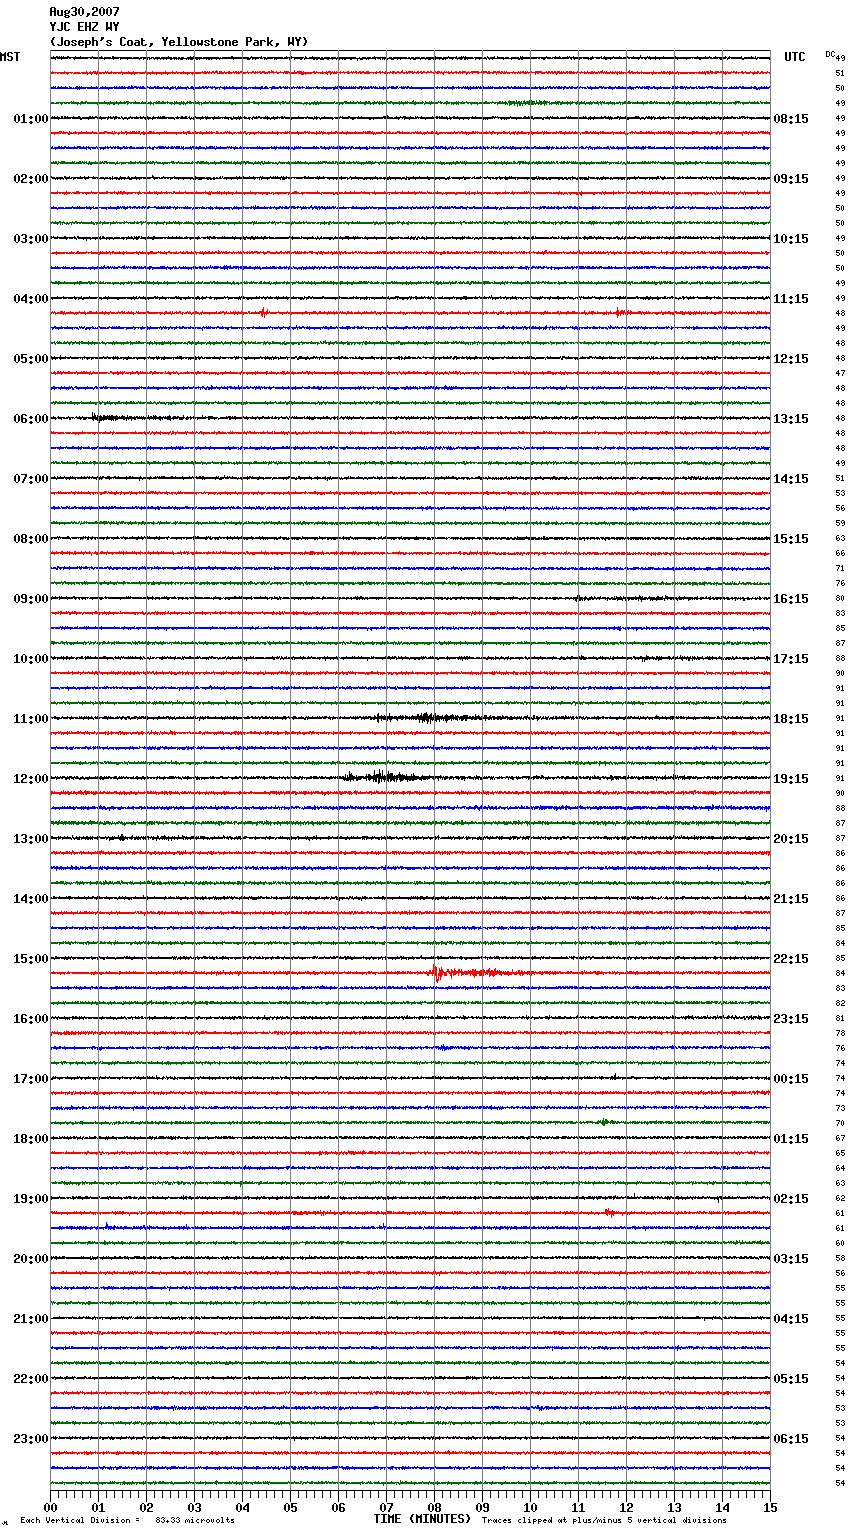The width and height of the screenshot is (850, 1534).
Task: Select the 05:00 MST time label
Action: coord(31,359)
